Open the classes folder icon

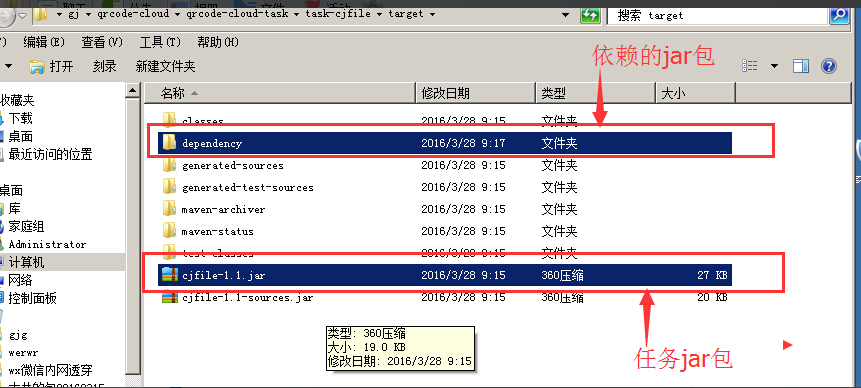(170, 120)
